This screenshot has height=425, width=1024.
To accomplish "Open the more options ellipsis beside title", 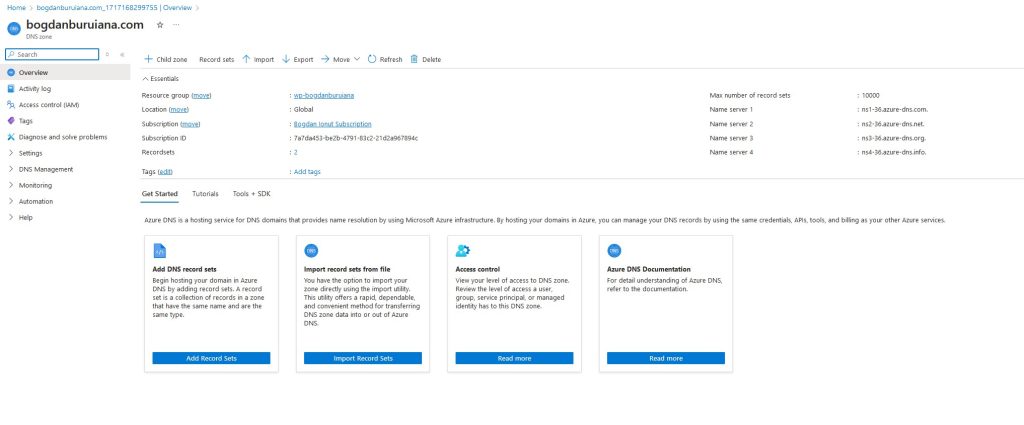I will tap(176, 25).
